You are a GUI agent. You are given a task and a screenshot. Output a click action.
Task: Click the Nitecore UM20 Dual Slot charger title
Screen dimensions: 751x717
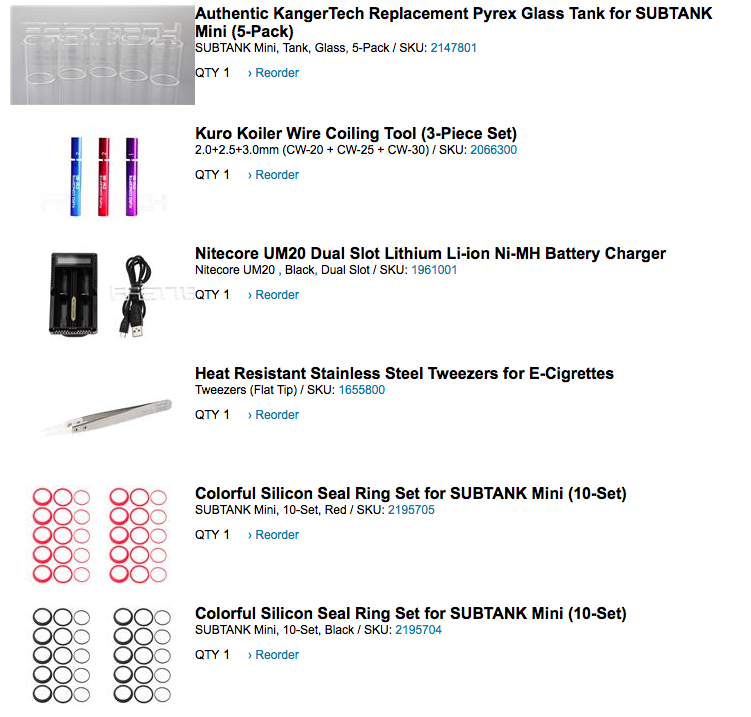coord(430,253)
